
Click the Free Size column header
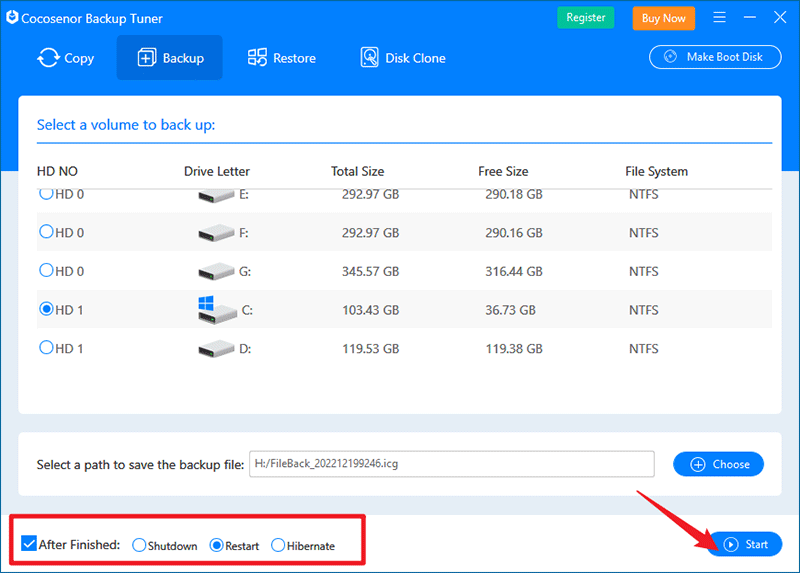coord(503,171)
